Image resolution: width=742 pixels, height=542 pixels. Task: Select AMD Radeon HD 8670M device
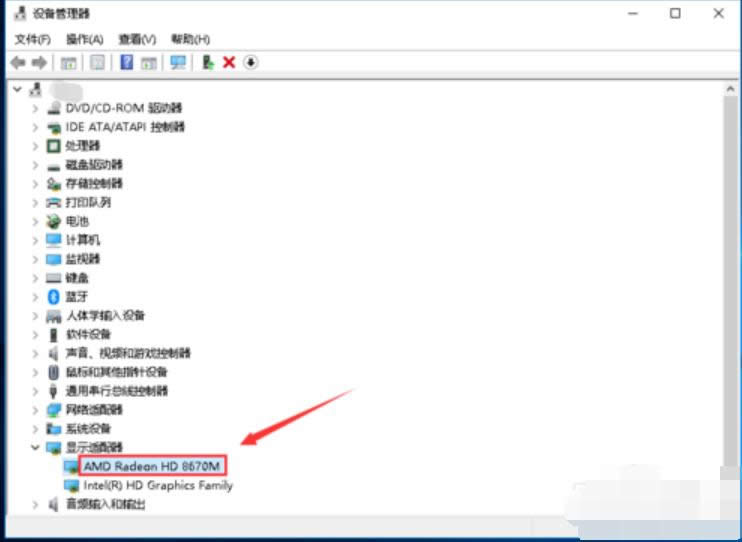pyautogui.click(x=153, y=466)
